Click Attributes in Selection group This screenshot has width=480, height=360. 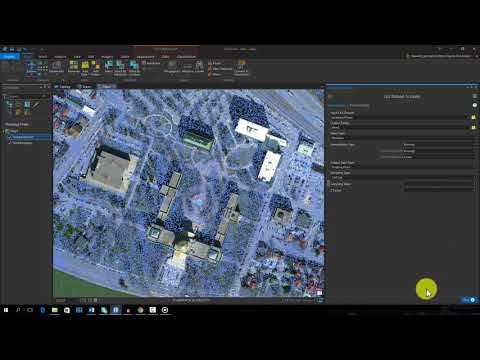tap(151, 63)
